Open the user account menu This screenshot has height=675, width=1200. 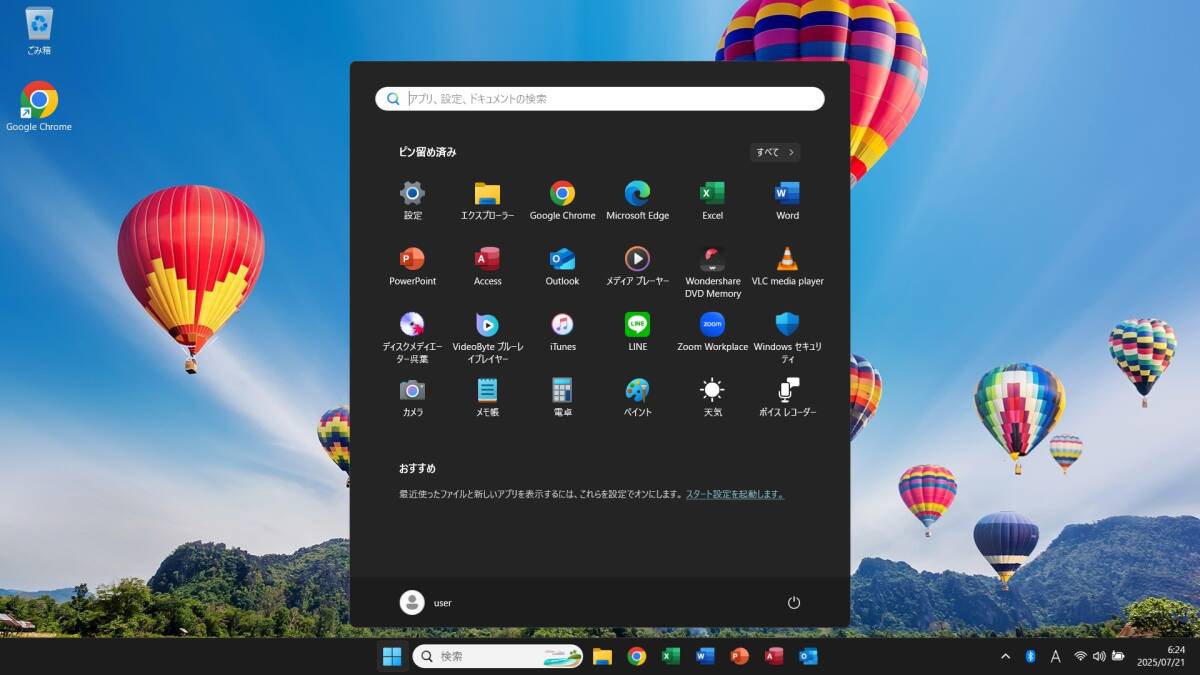[426, 602]
